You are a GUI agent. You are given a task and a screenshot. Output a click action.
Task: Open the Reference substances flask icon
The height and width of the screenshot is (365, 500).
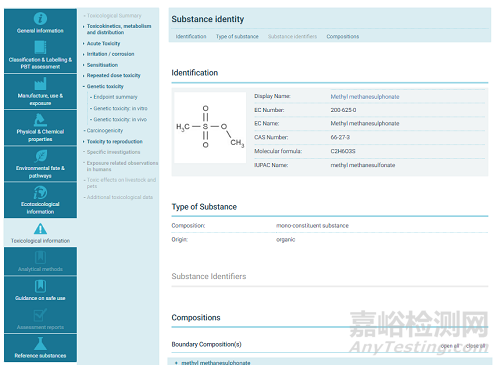(x=40, y=343)
